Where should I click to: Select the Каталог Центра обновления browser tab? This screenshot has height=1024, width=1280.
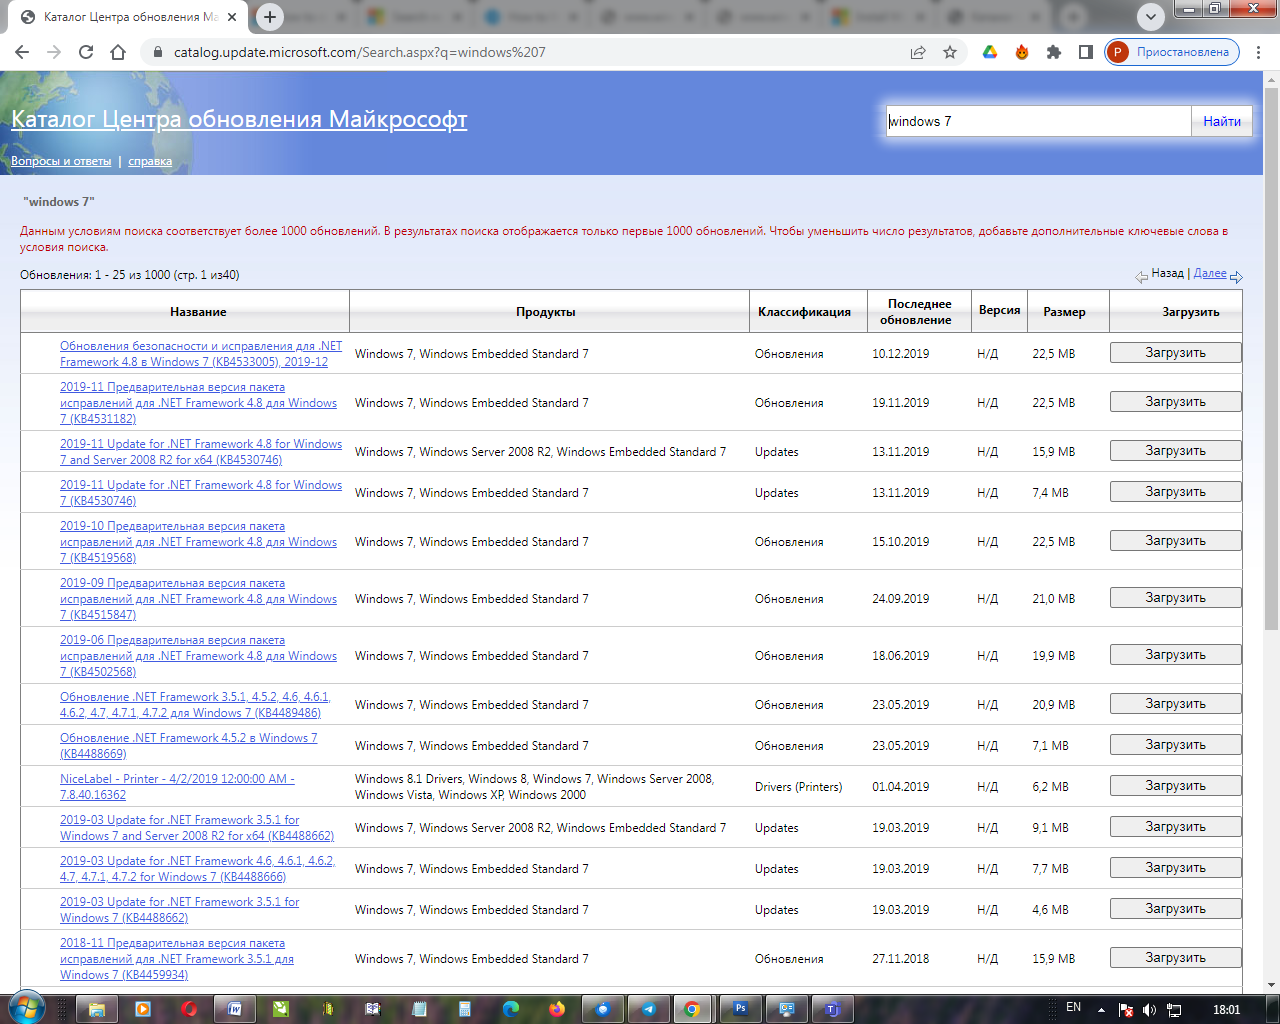(129, 17)
